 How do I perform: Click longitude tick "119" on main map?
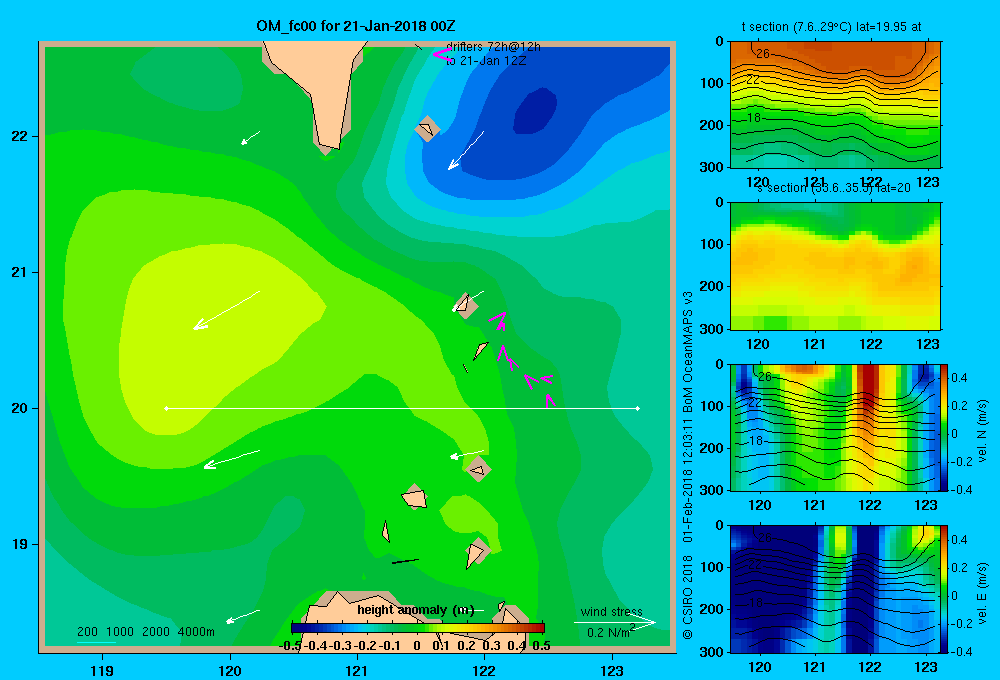click(102, 670)
